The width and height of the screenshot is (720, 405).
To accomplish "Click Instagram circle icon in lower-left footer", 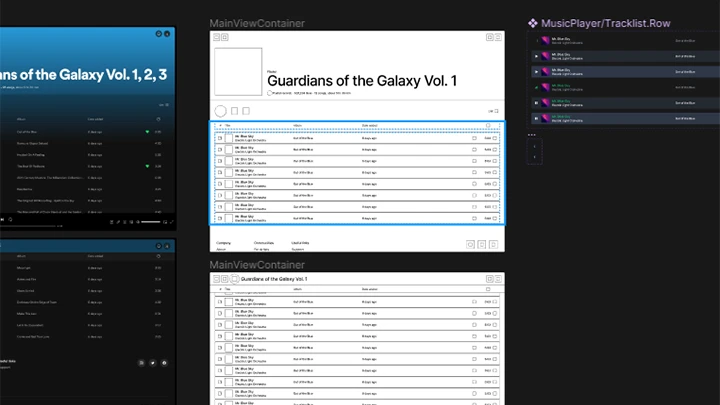I will click(x=141, y=363).
